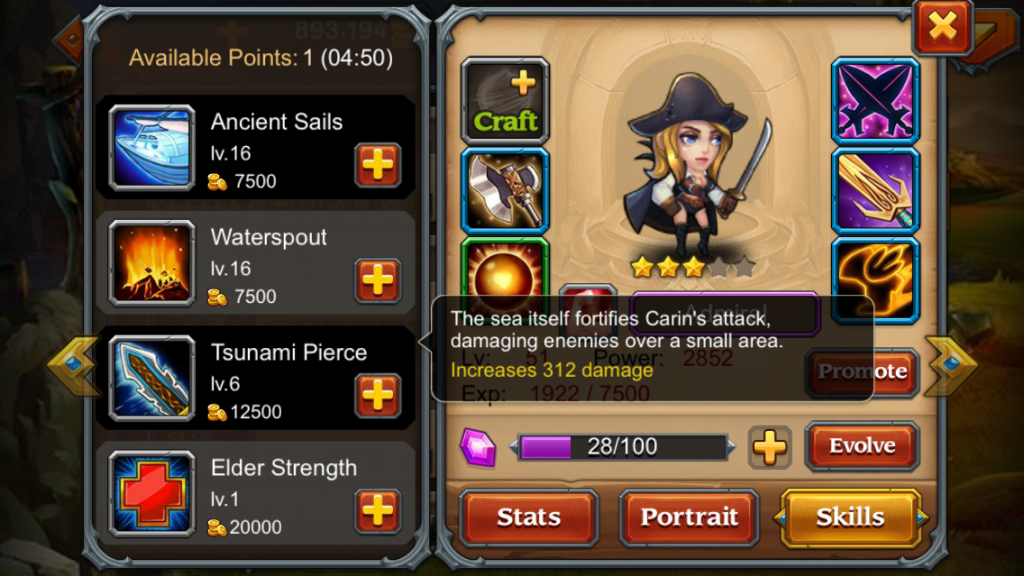Tap the crossed swords equipment slot
The width and height of the screenshot is (1024, 576).
pos(875,101)
